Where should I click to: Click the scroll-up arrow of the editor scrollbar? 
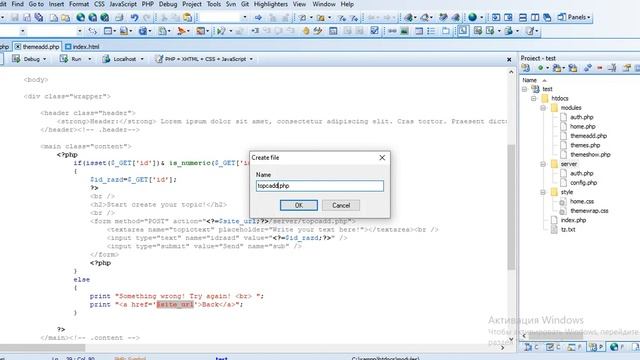point(511,72)
